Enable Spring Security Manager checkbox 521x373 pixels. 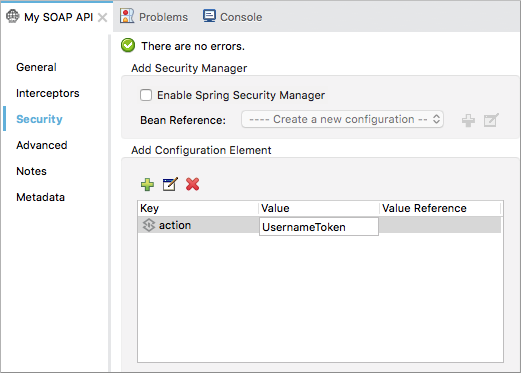(146, 95)
